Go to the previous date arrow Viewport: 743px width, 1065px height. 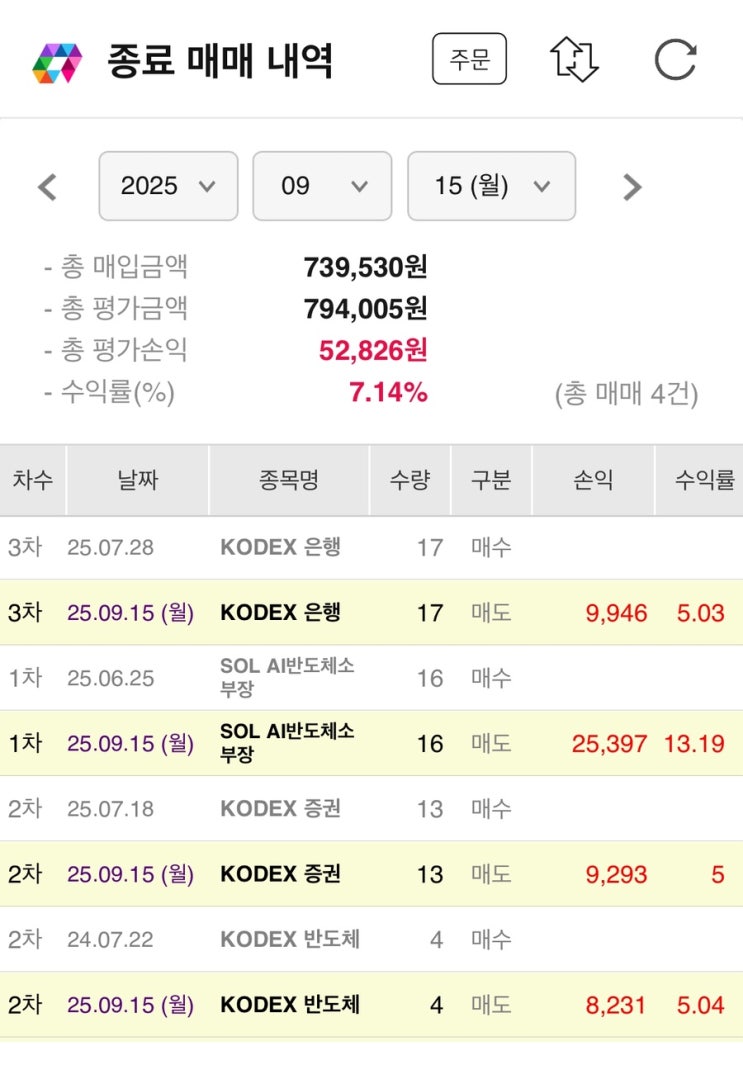47,187
